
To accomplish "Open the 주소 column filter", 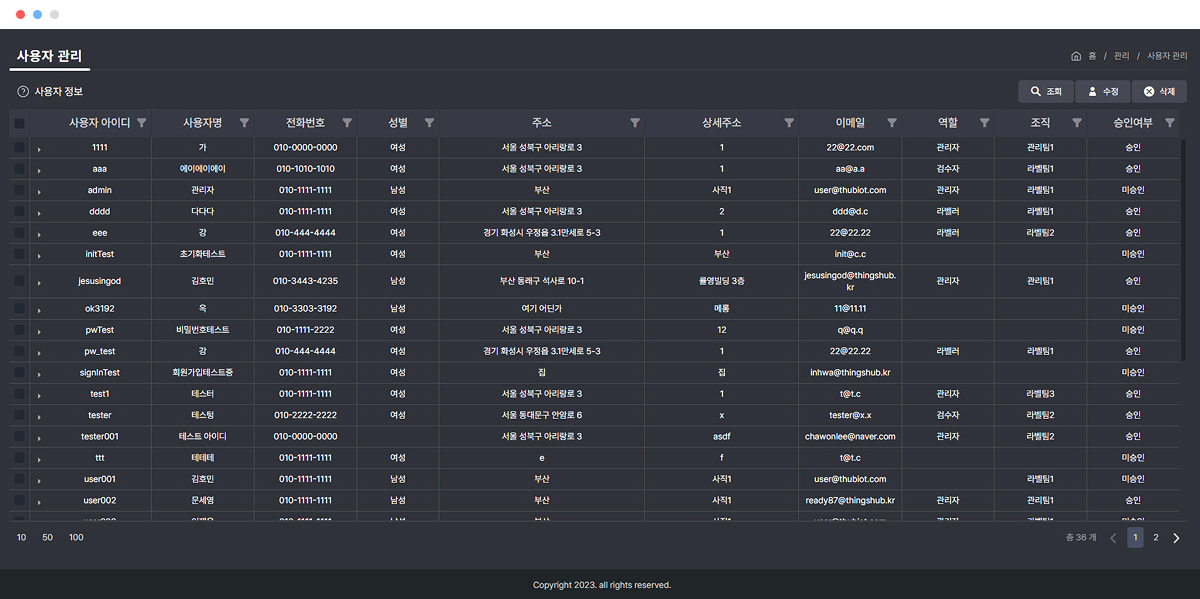I will (635, 123).
